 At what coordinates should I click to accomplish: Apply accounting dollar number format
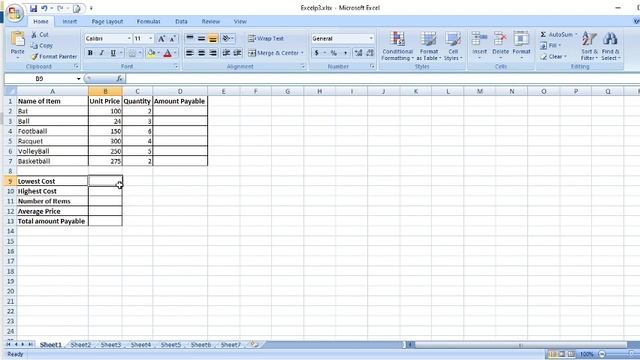316,53
